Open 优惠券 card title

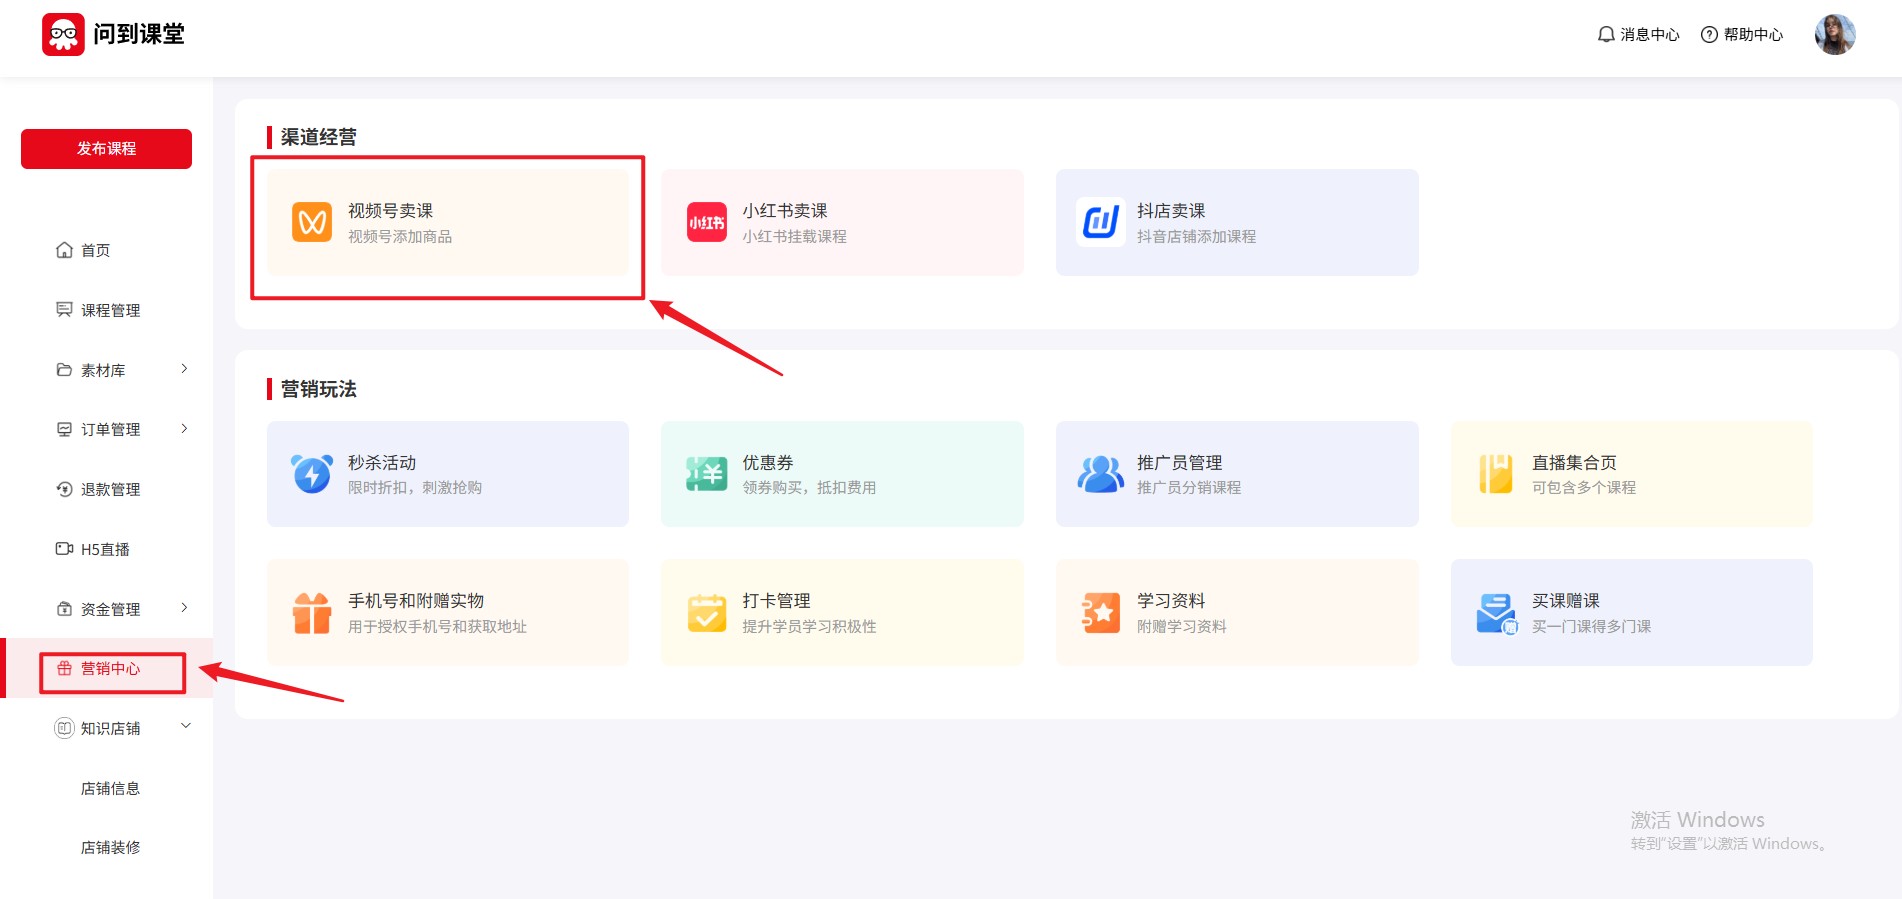coord(768,463)
